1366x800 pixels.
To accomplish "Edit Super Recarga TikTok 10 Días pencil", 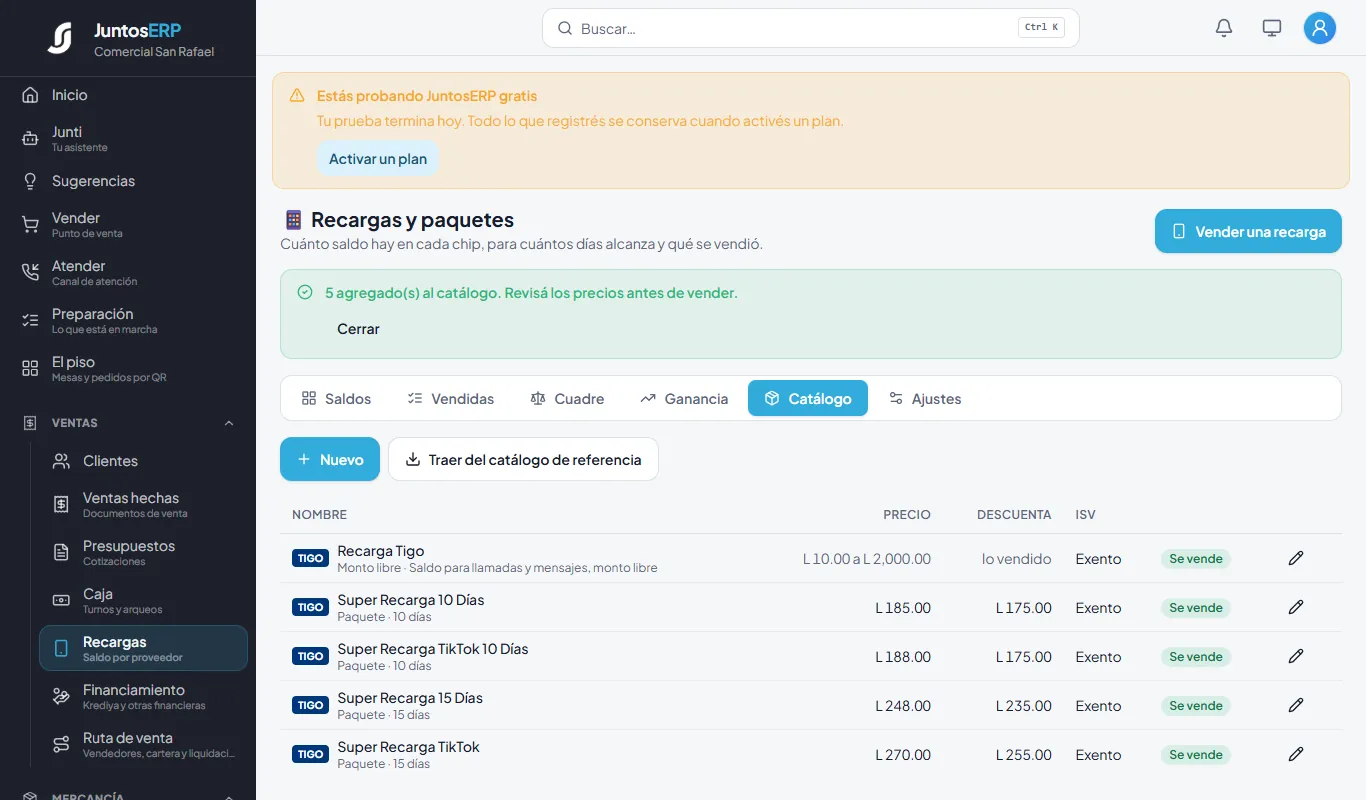I will (1296, 656).
